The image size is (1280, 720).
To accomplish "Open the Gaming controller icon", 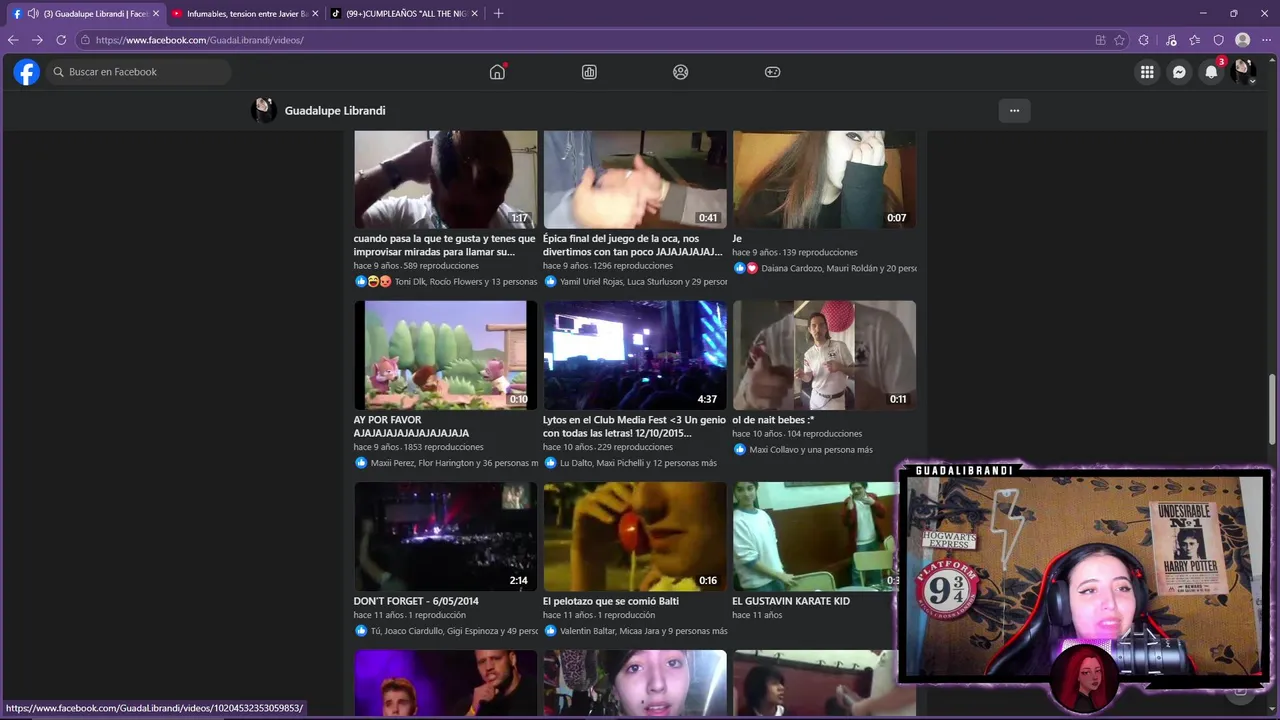I will point(772,72).
